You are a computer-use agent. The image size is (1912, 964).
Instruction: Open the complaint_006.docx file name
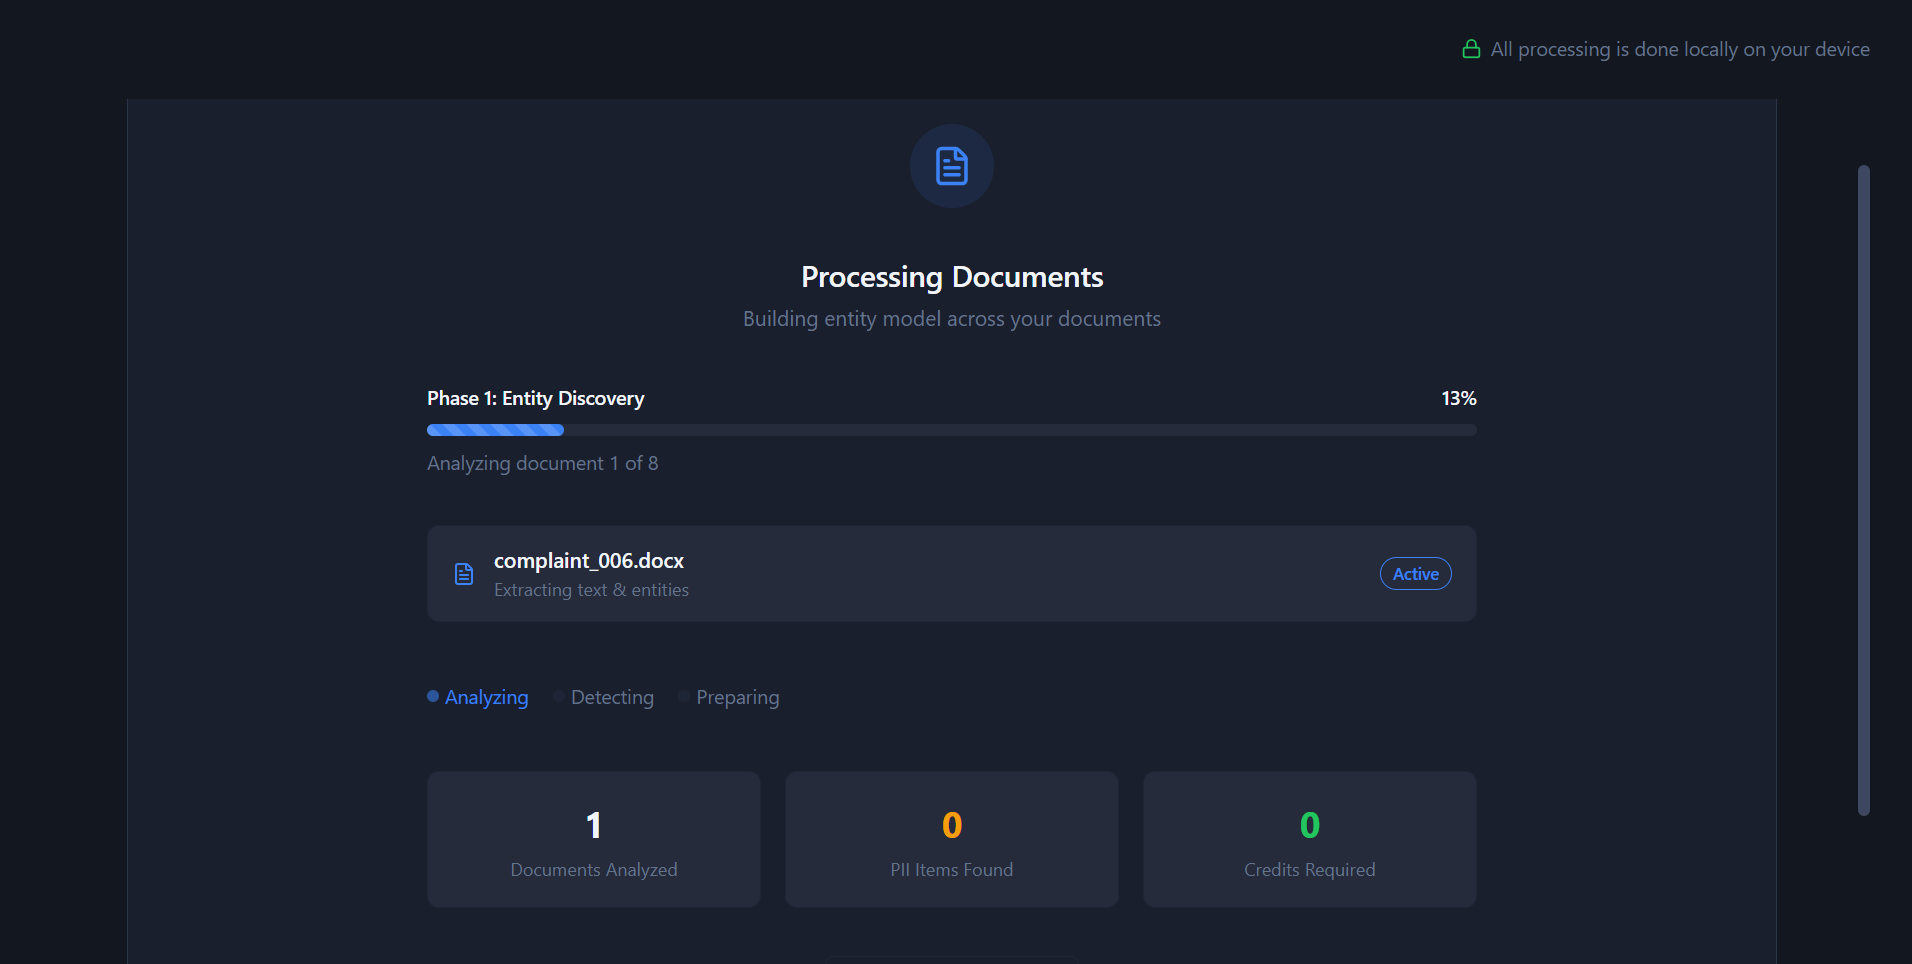pyautogui.click(x=588, y=561)
